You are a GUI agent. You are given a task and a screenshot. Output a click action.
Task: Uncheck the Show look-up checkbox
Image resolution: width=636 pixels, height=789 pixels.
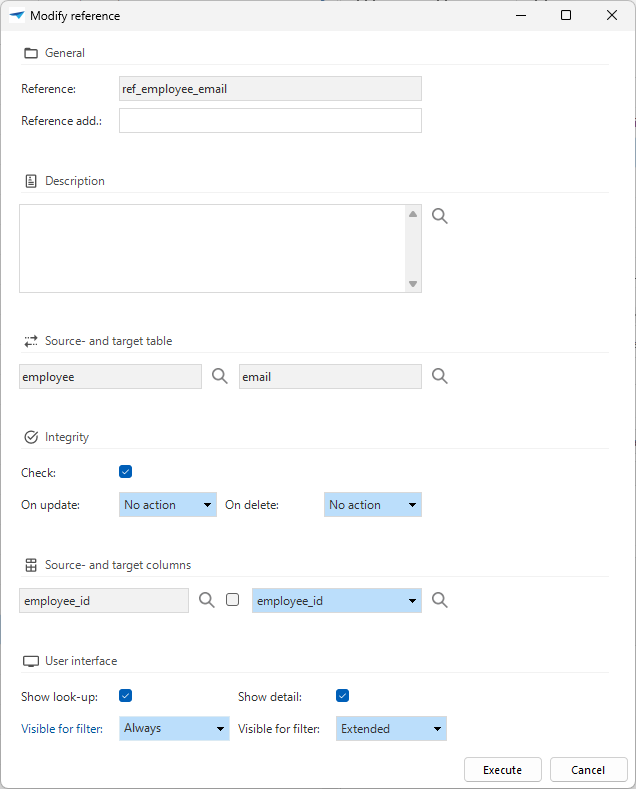(x=125, y=696)
